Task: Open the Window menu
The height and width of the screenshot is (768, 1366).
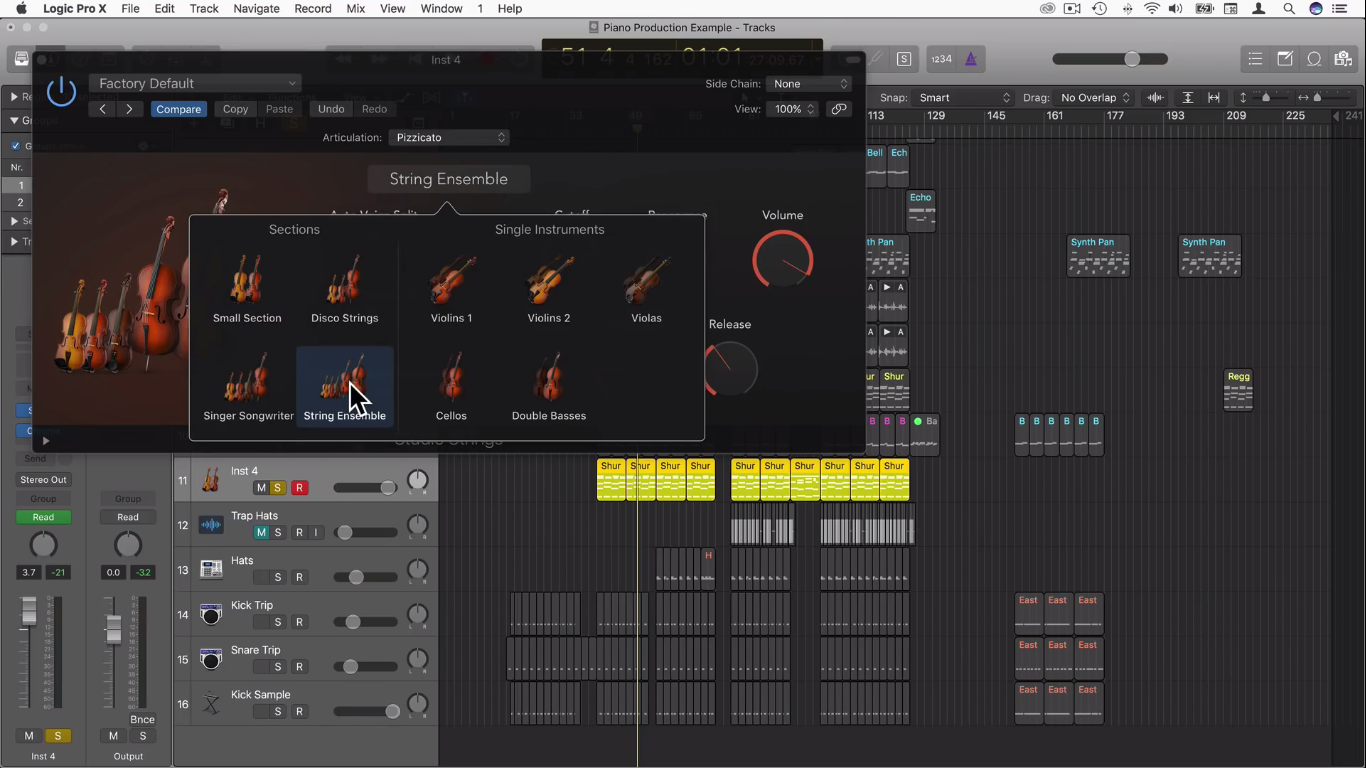Action: (x=441, y=9)
